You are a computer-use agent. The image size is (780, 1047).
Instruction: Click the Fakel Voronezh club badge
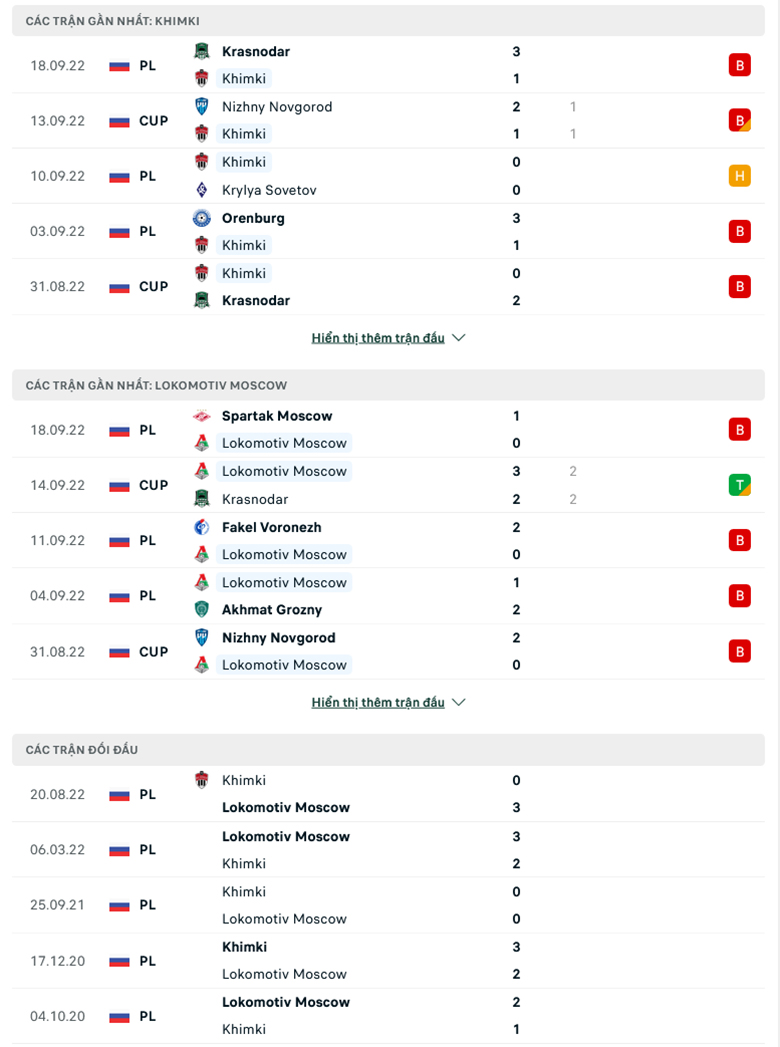pyautogui.click(x=202, y=528)
